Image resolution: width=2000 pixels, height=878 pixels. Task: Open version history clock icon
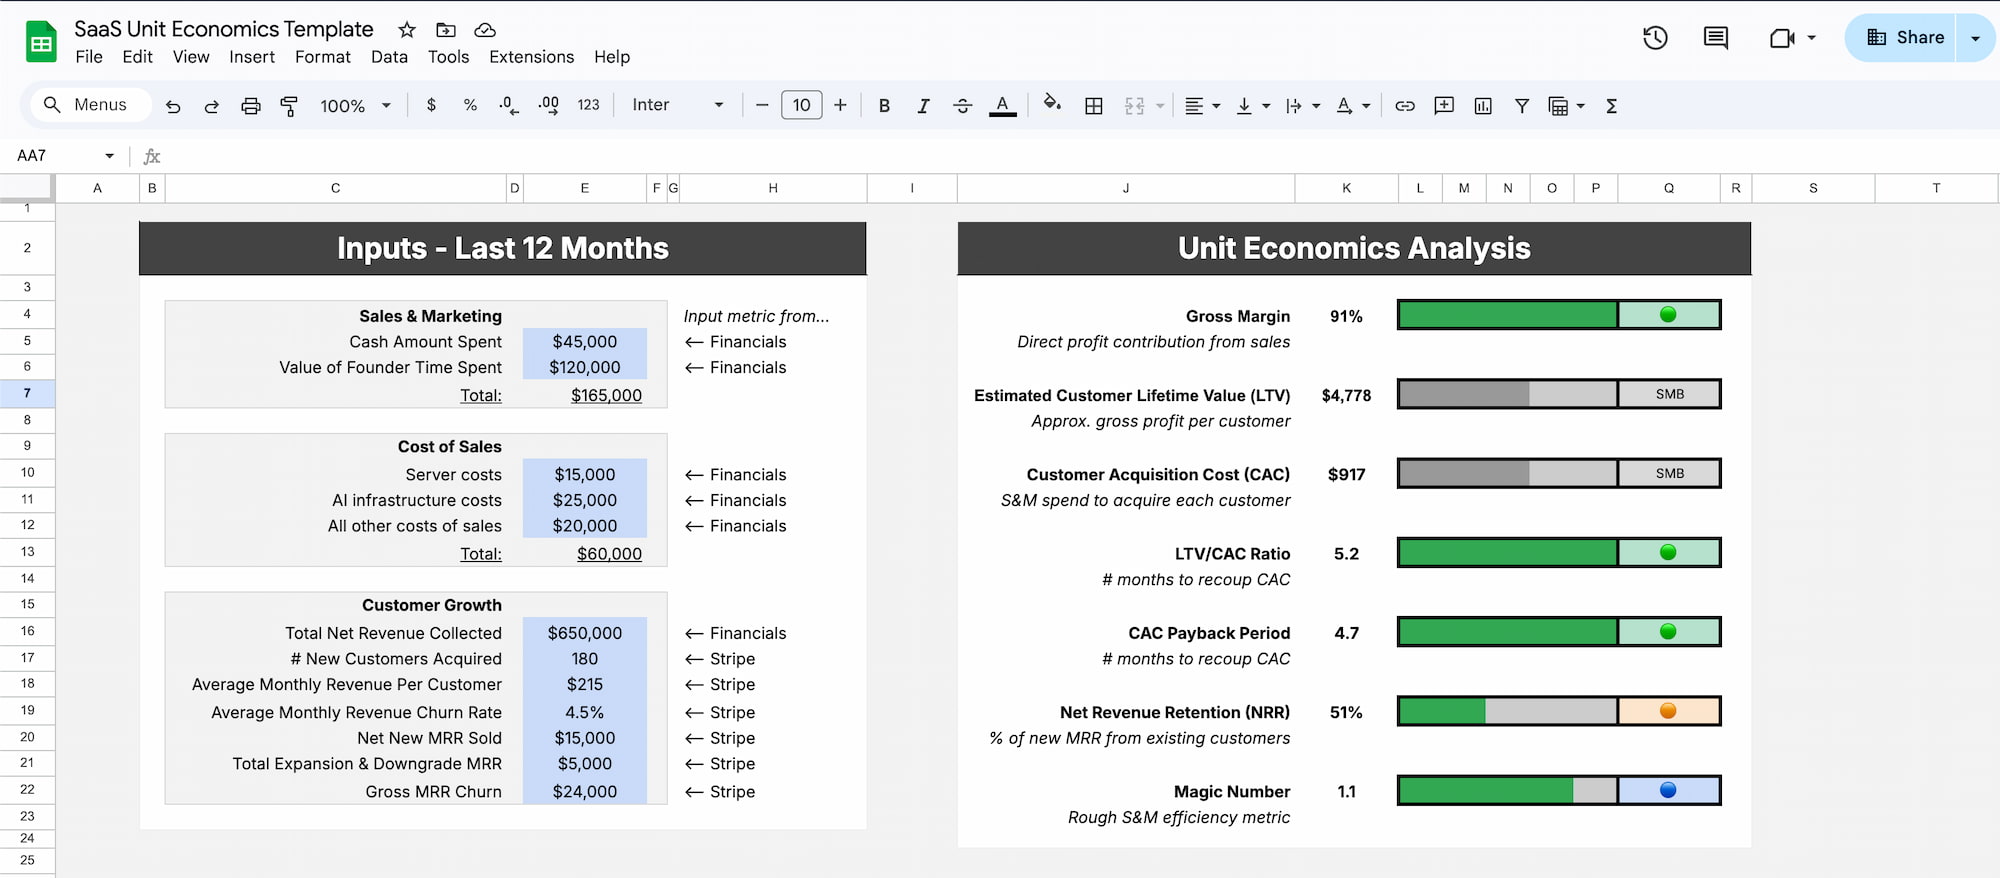pos(1655,38)
